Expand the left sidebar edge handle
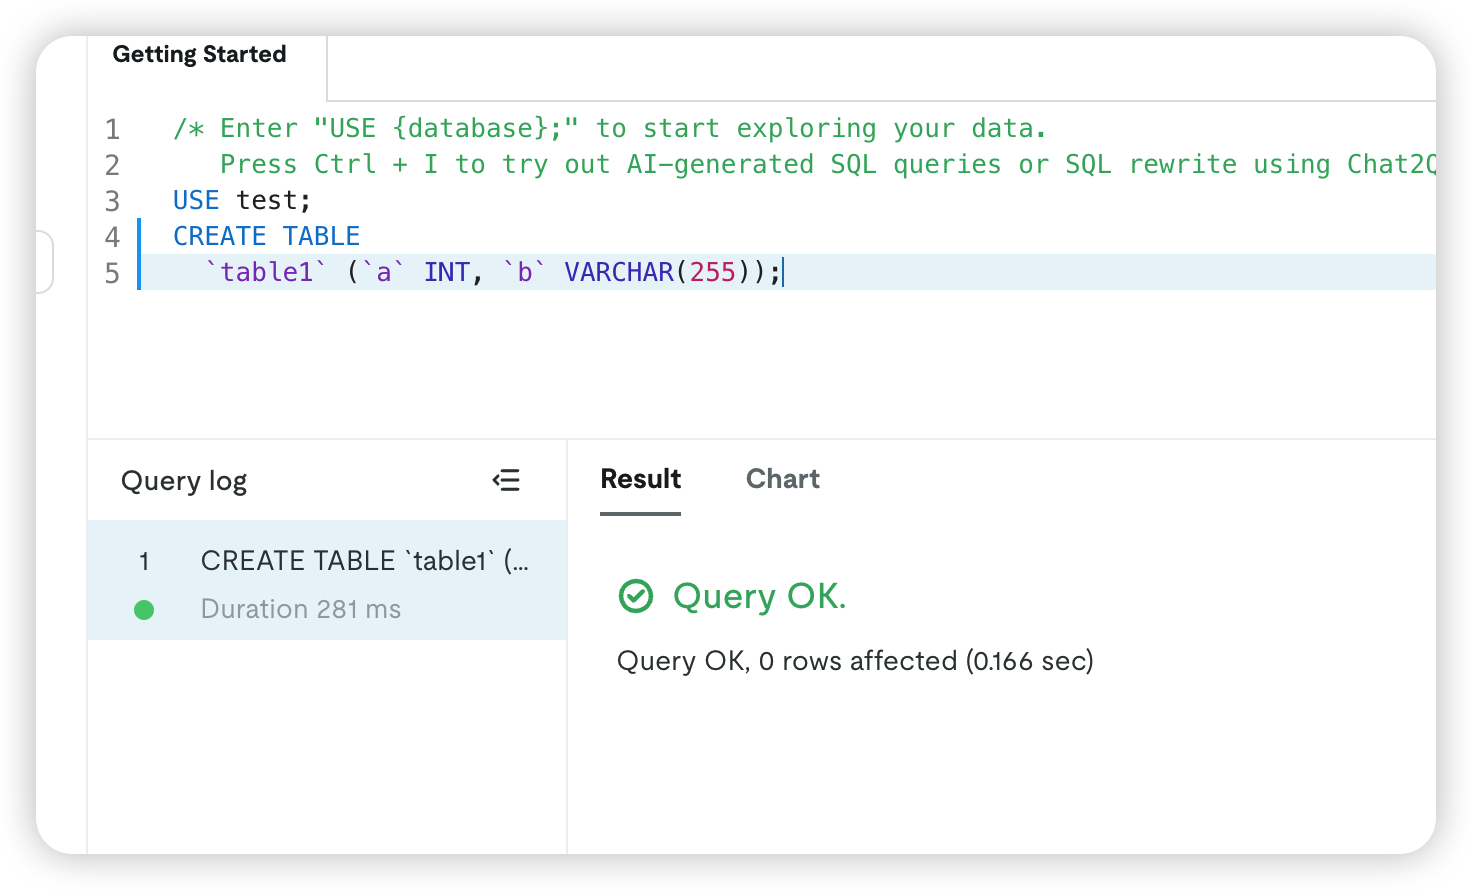This screenshot has height=890, width=1472. [x=44, y=262]
